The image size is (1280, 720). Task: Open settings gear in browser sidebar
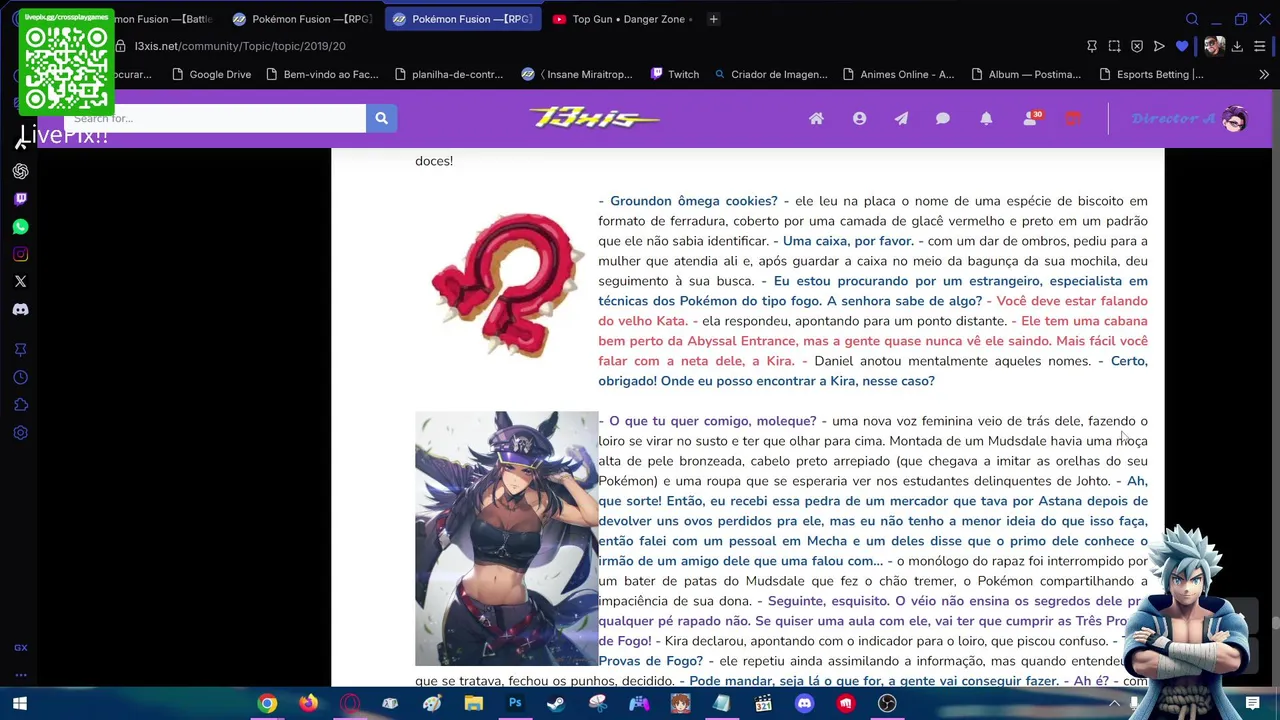coord(20,433)
